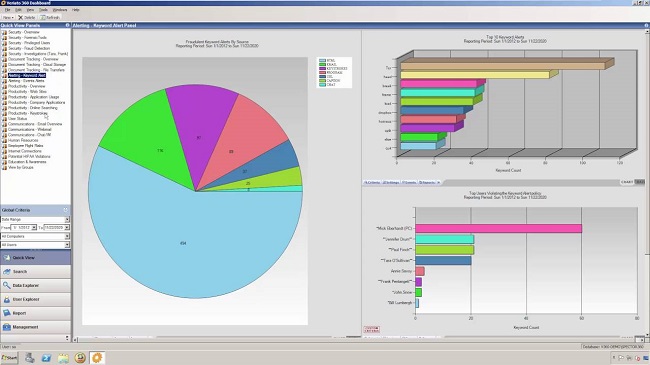This screenshot has height=365, width=650.
Task: Click the Data Explorer navigation button
Action: [36, 285]
